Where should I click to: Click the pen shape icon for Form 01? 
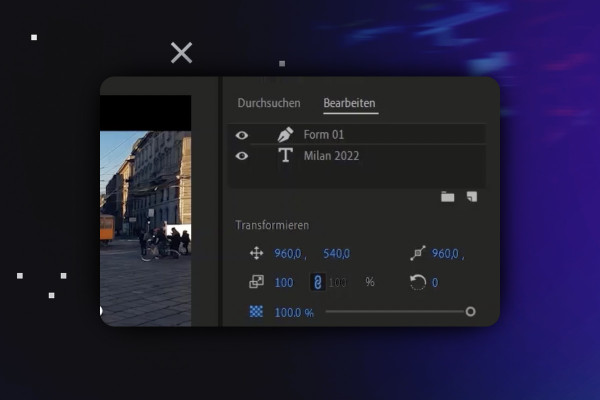(285, 135)
